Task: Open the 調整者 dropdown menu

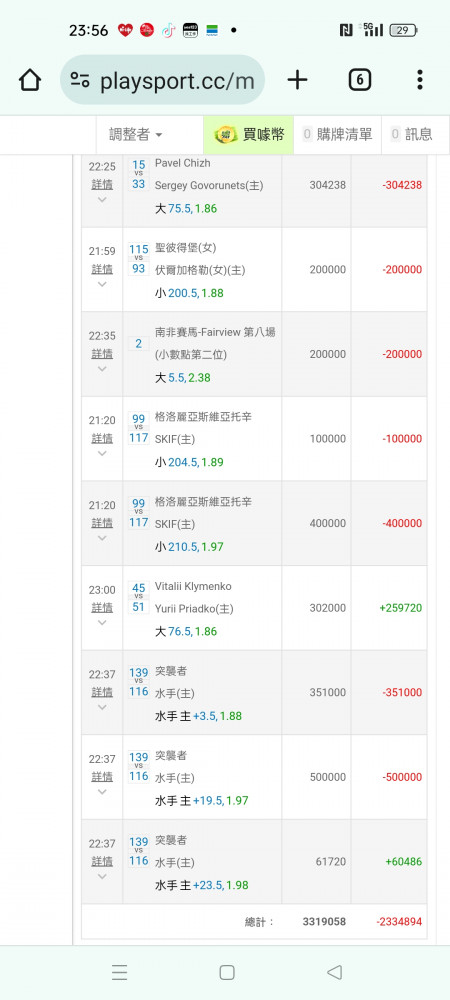Action: [135, 135]
